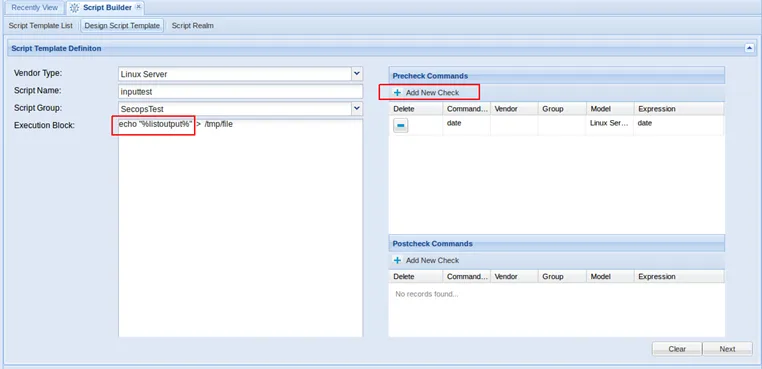
Task: Click the Next button
Action: pyautogui.click(x=727, y=349)
